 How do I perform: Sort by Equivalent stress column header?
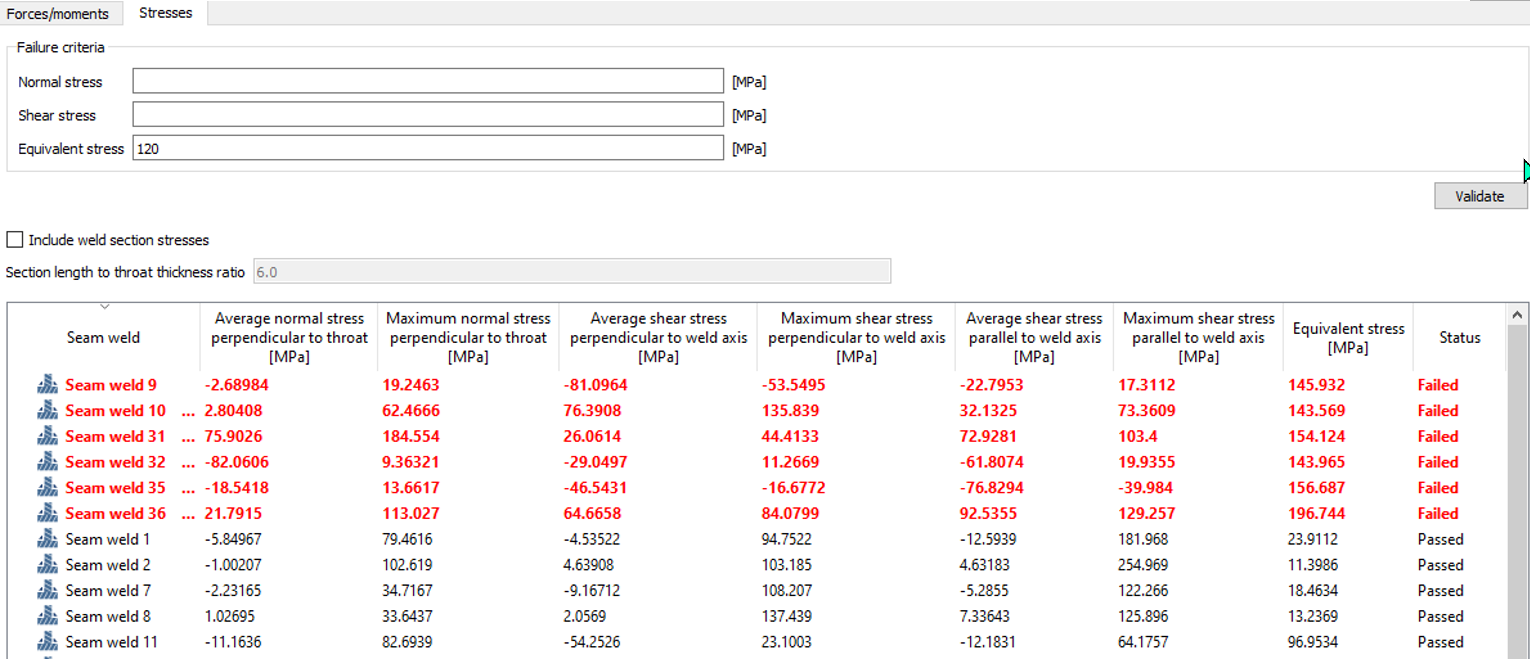[1347, 338]
